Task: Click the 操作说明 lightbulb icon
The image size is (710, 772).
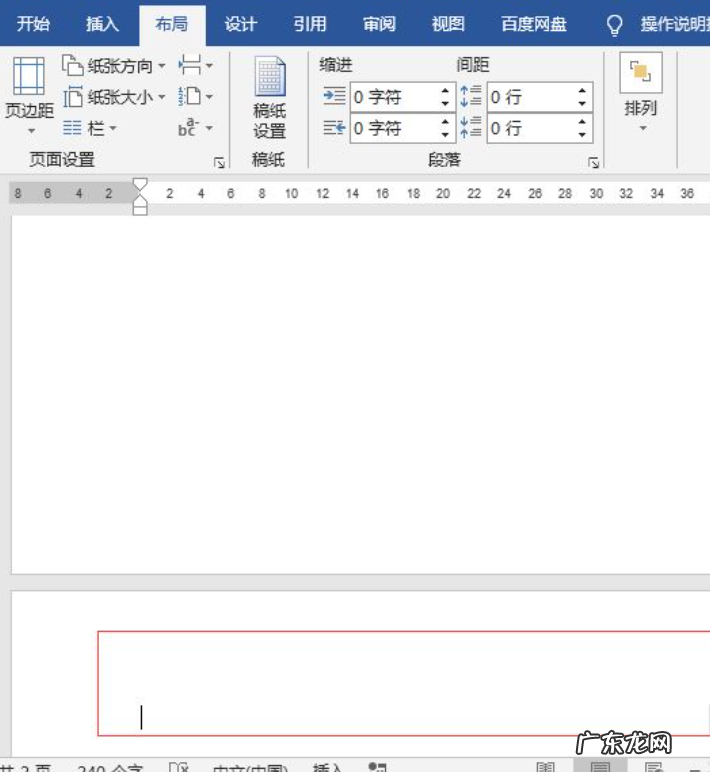Action: 615,24
